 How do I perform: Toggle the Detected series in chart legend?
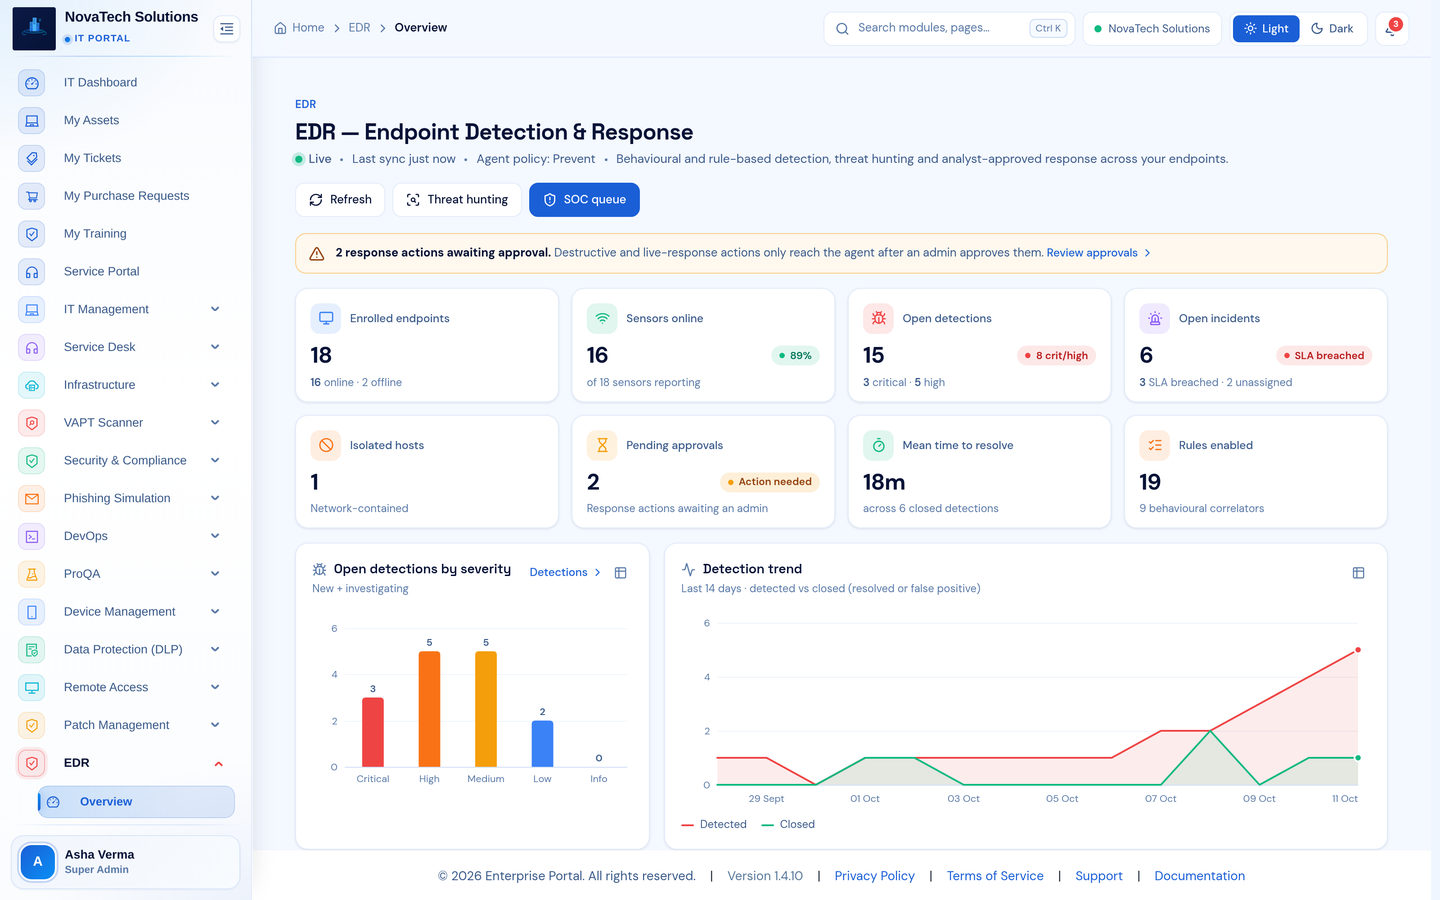coord(714,825)
